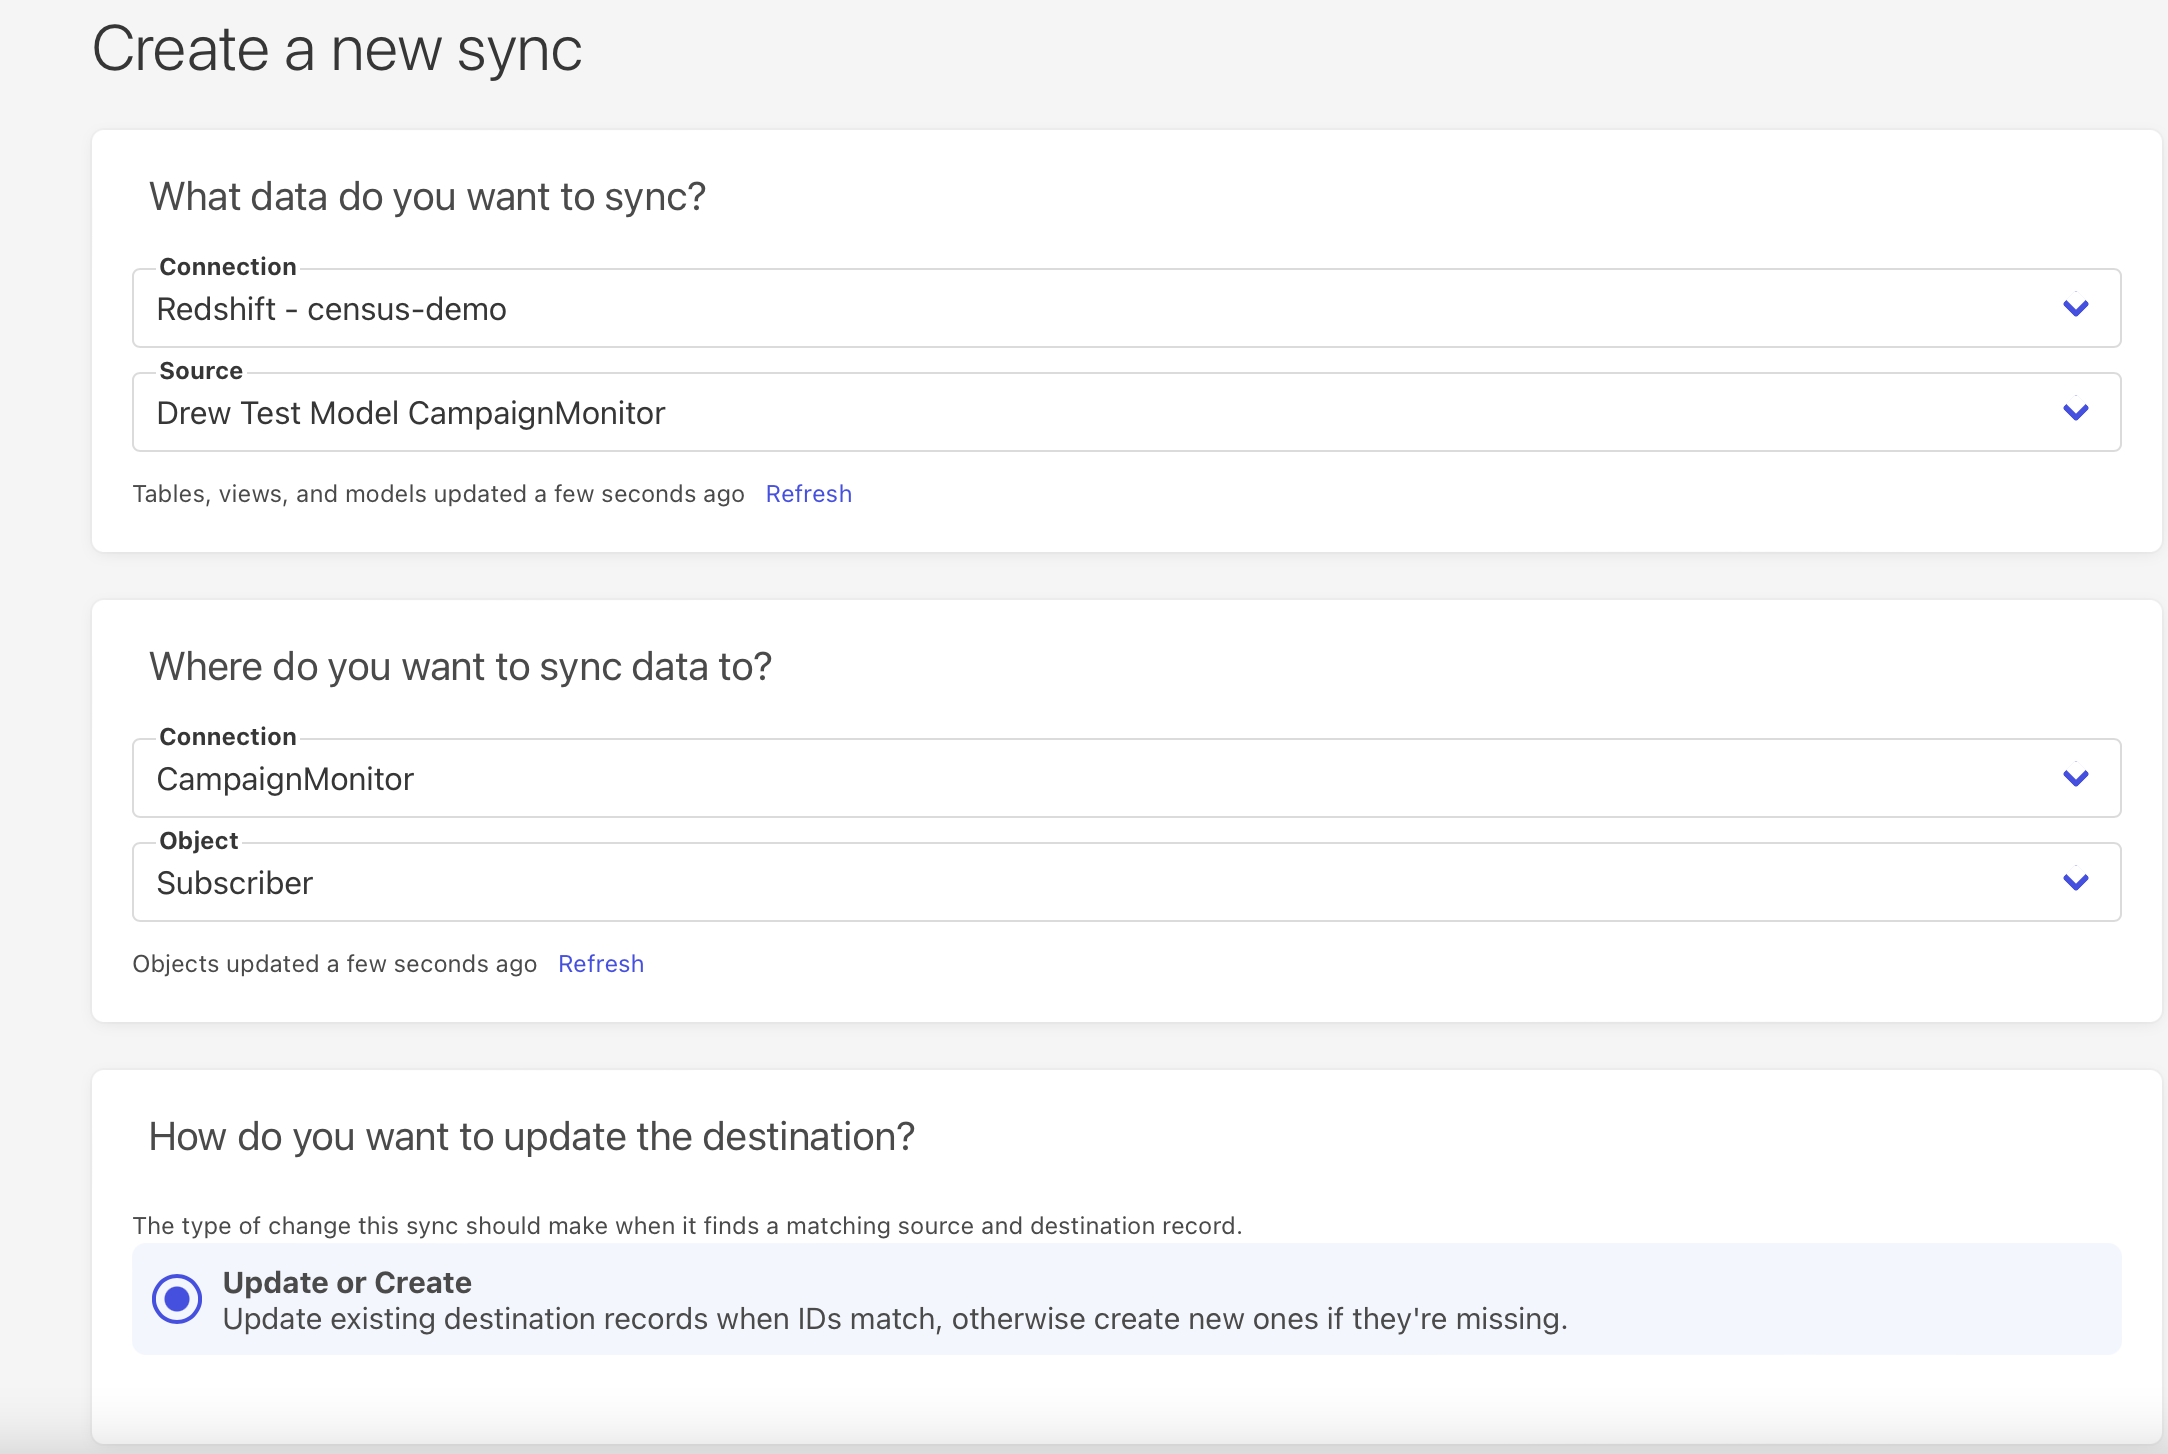Click the chevron arrow in the Source field
2168x1454 pixels.
pos(2076,412)
